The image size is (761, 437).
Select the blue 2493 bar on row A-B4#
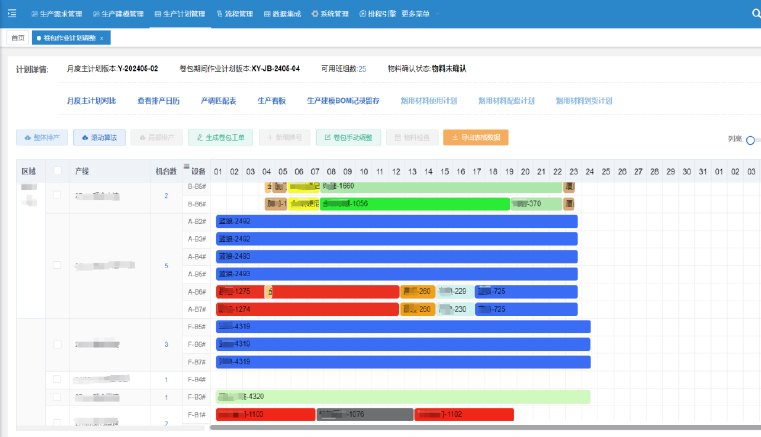(x=397, y=256)
